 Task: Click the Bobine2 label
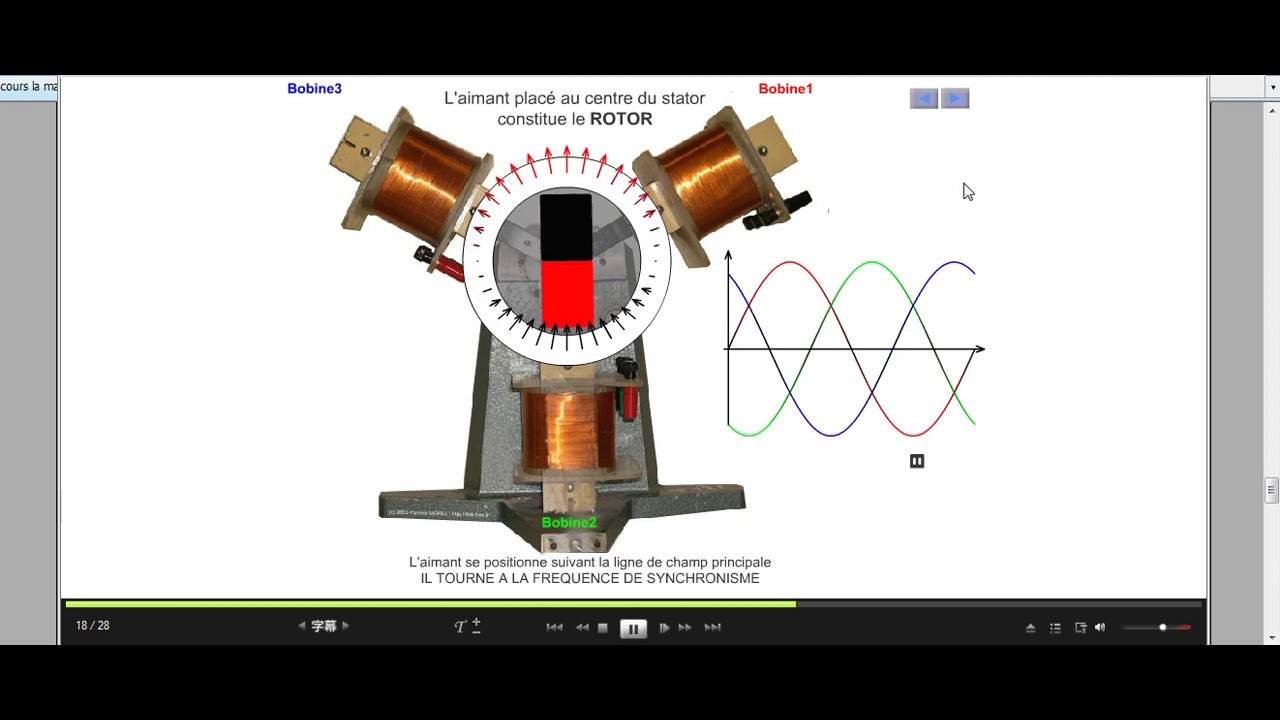(569, 522)
